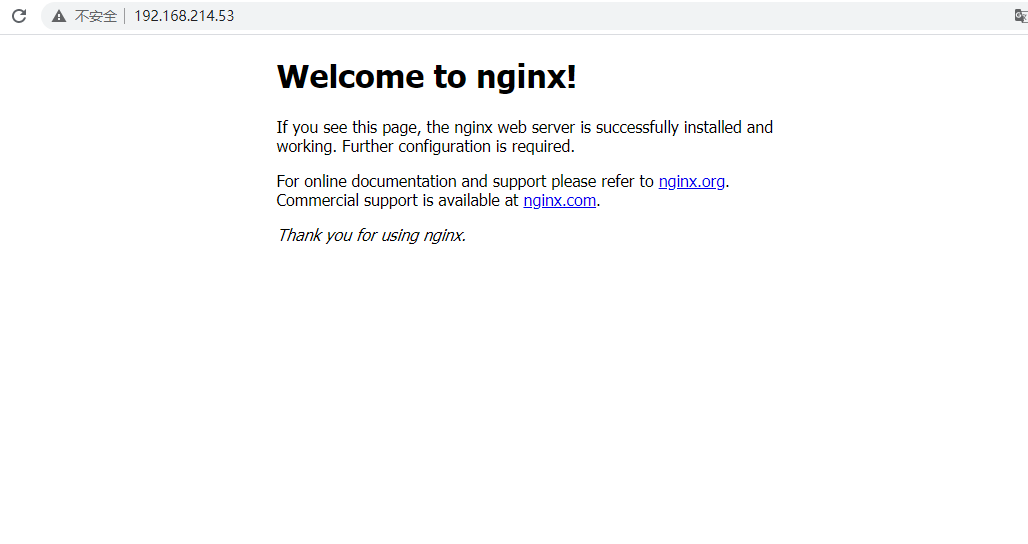Click the "Thank you for using nginx." text
Viewport: 1028px width, 544px height.
click(371, 235)
